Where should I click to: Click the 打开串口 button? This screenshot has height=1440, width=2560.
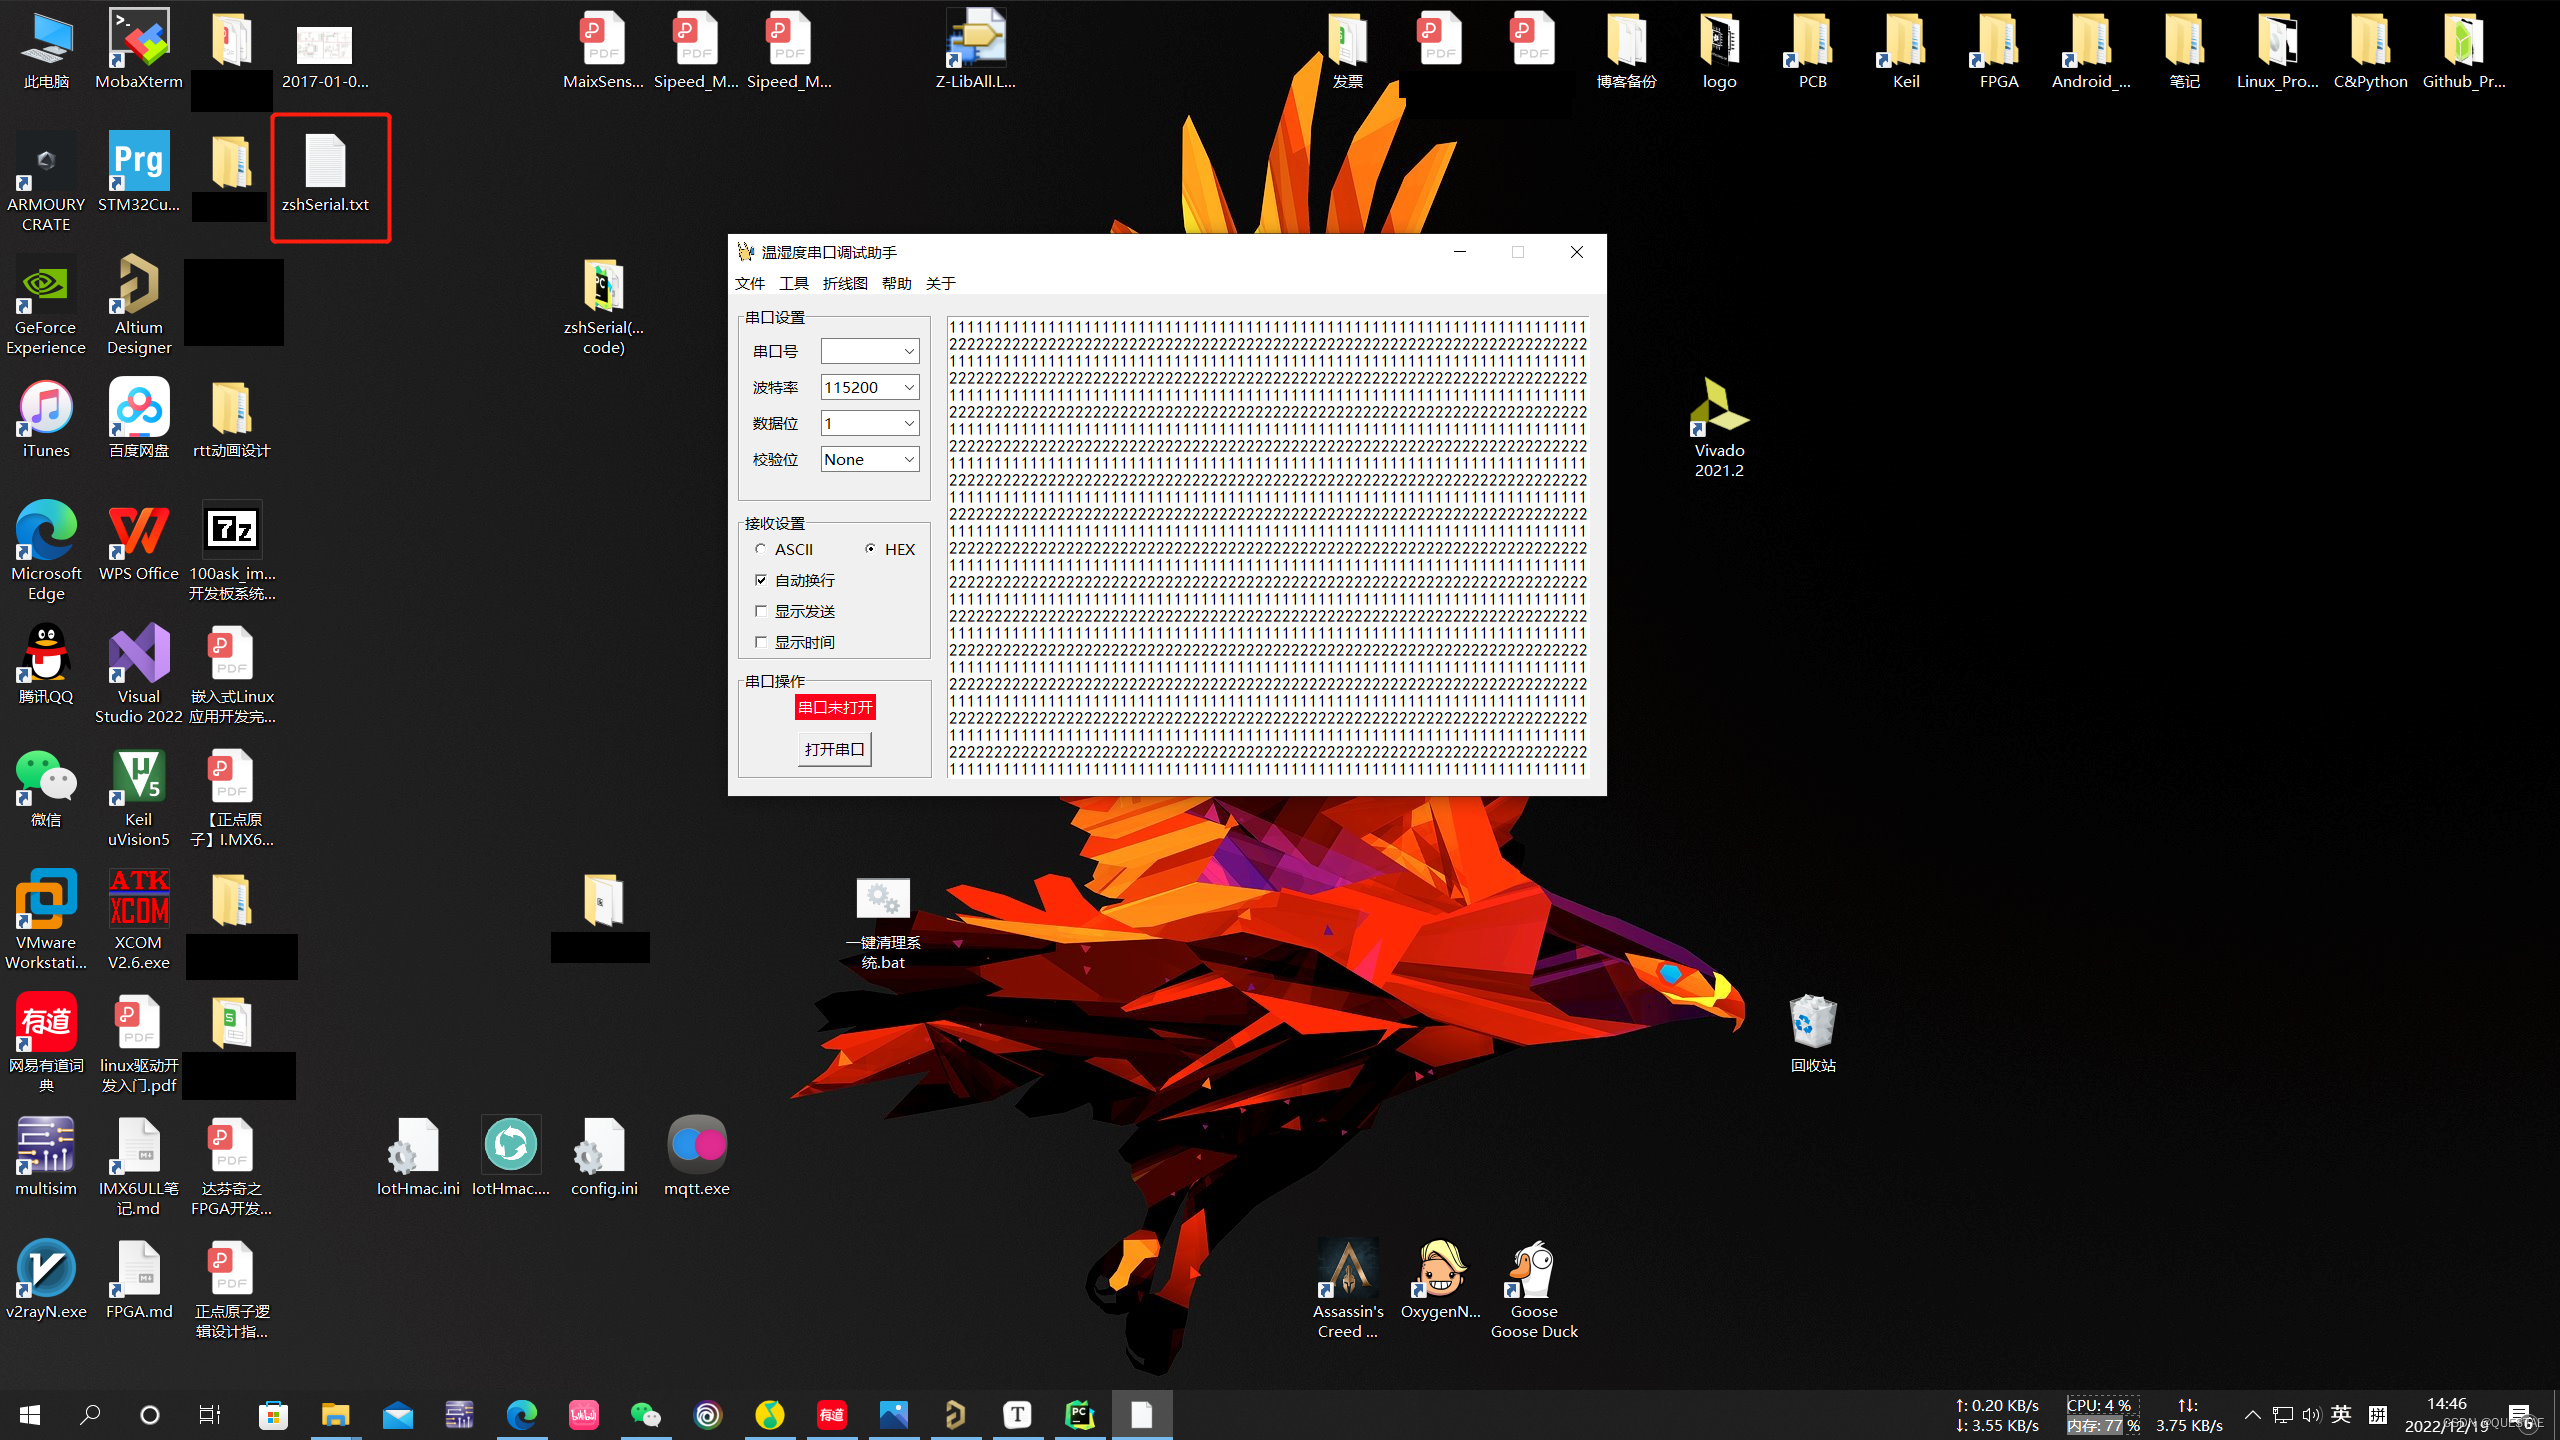click(834, 749)
